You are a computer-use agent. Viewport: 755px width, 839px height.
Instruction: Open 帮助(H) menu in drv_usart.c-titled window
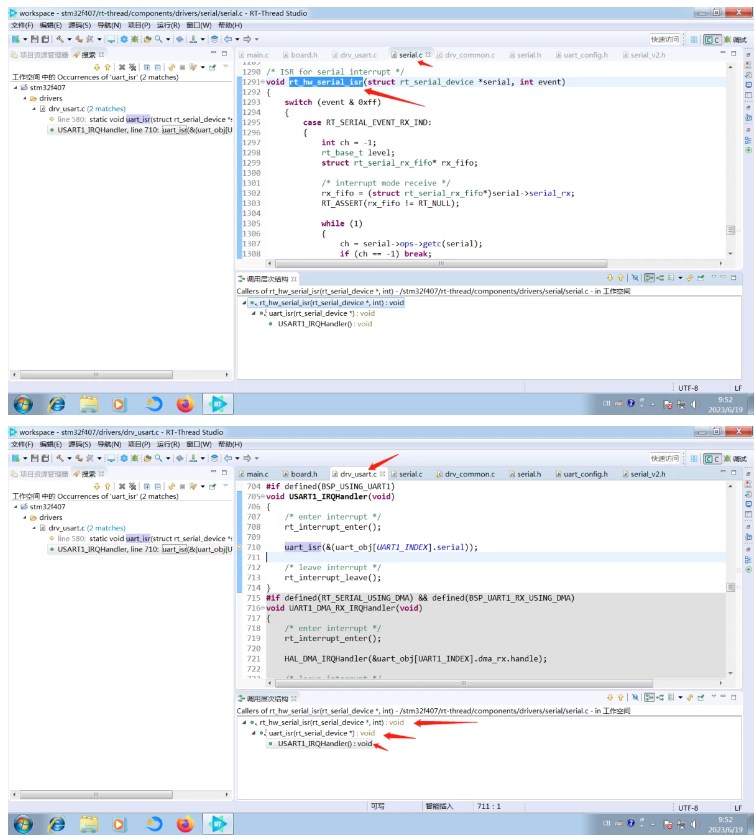(x=230, y=444)
